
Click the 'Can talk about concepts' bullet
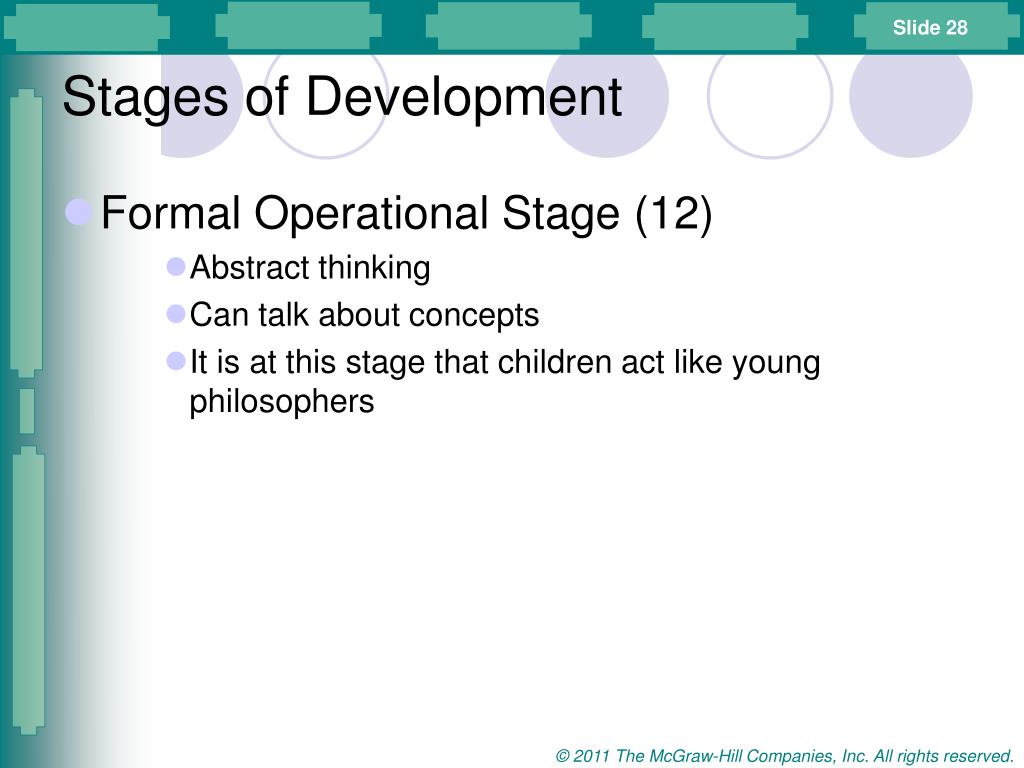pyautogui.click(x=364, y=315)
